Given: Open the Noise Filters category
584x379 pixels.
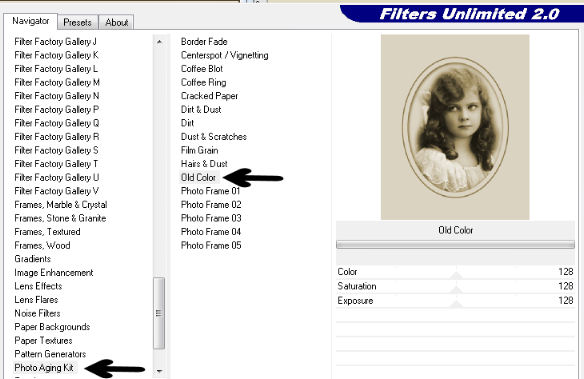Looking at the screenshot, I should (x=37, y=313).
